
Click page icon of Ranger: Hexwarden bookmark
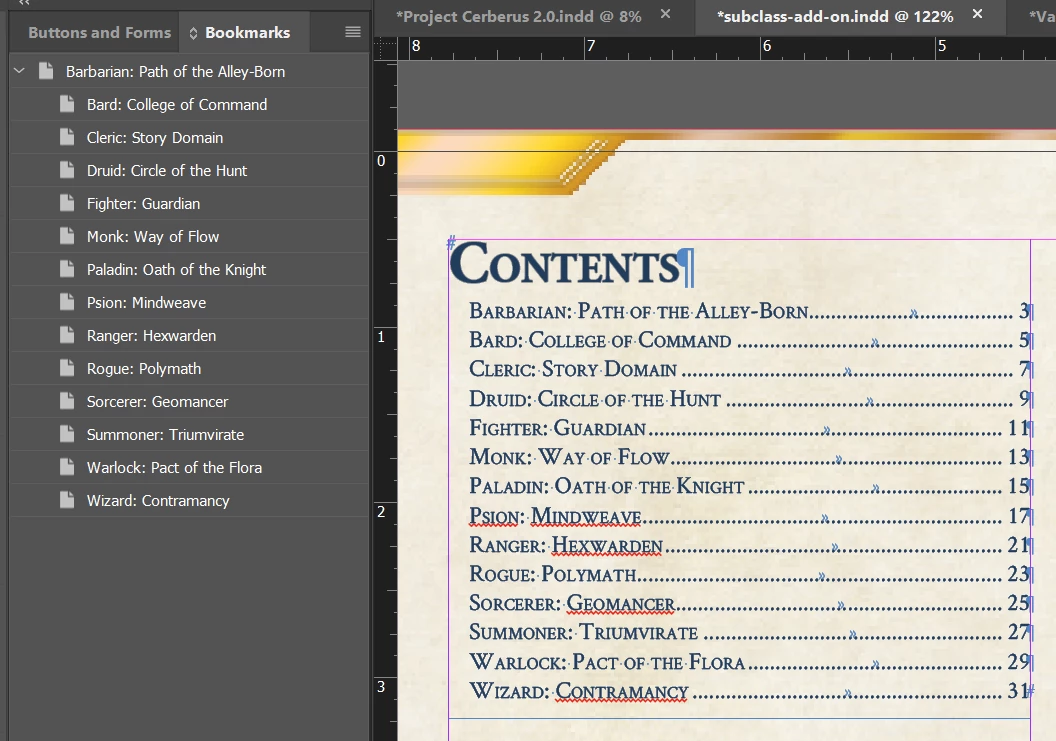point(67,335)
